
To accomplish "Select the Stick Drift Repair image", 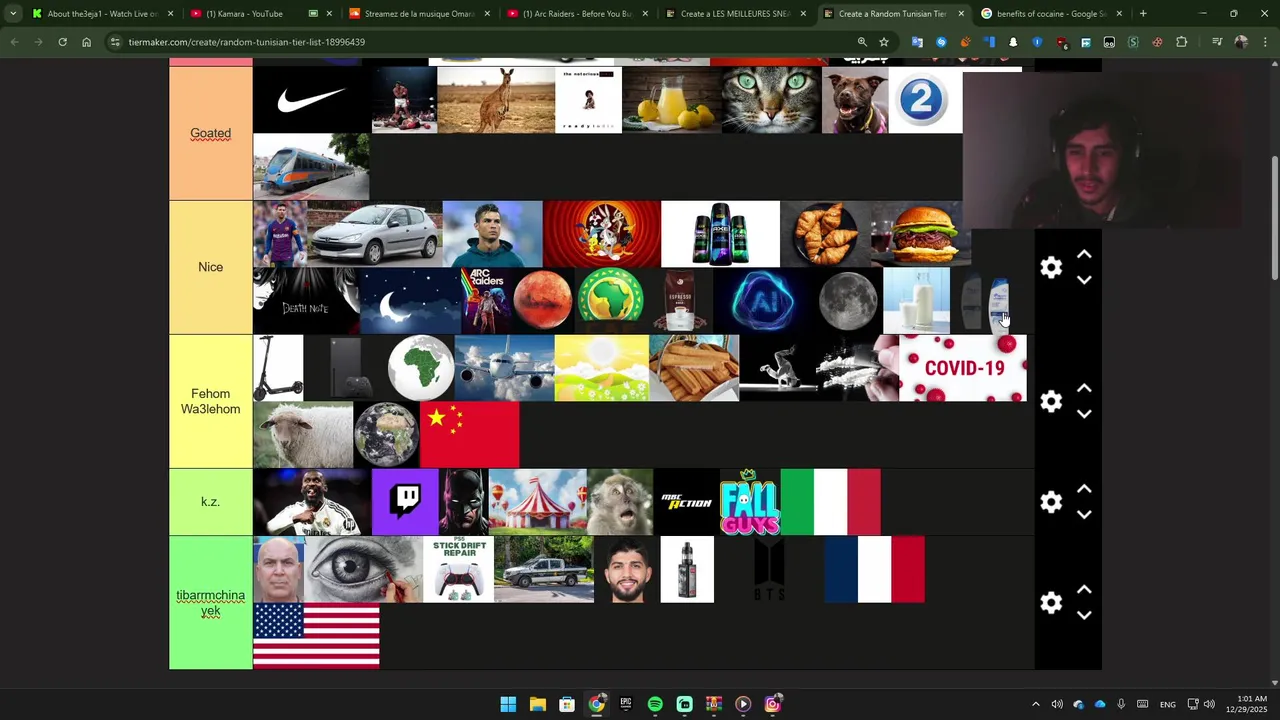I will [459, 569].
